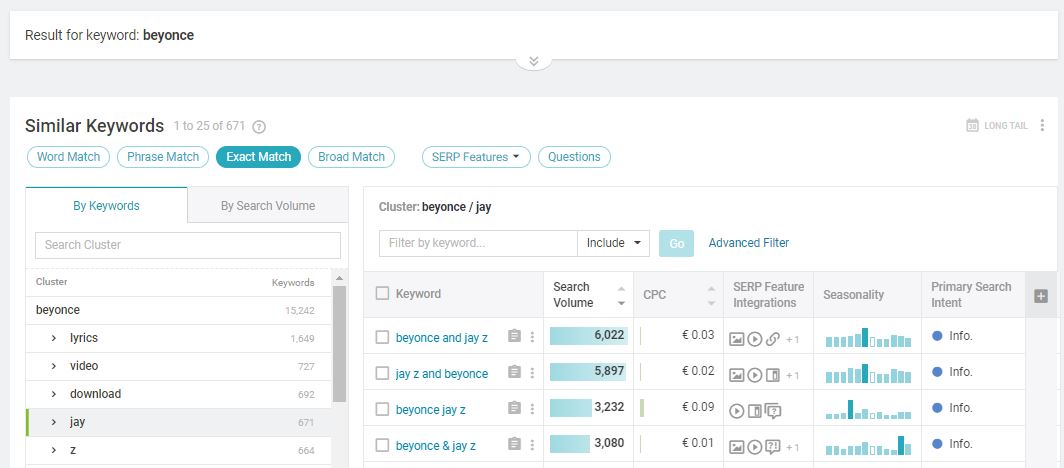Click the questions SERP icon for 'beyonce jay z'
Screen dimensions: 1064x468
tap(773, 410)
